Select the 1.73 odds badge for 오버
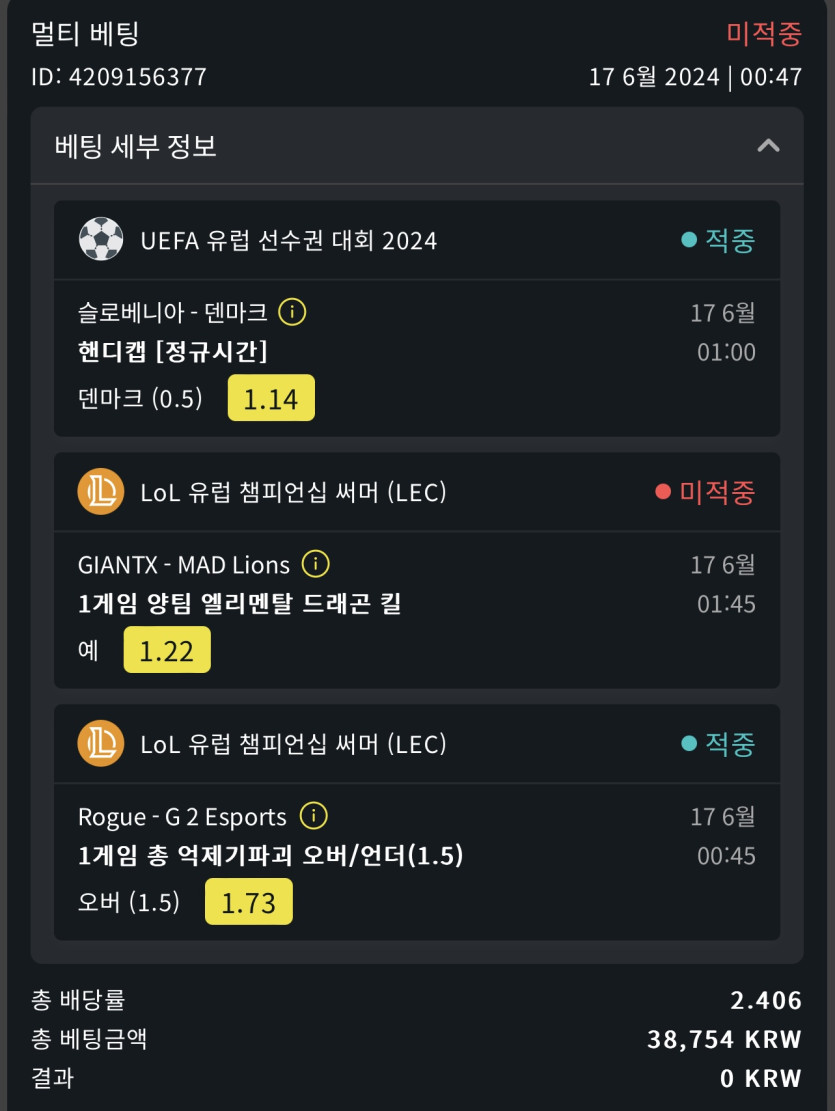 248,903
